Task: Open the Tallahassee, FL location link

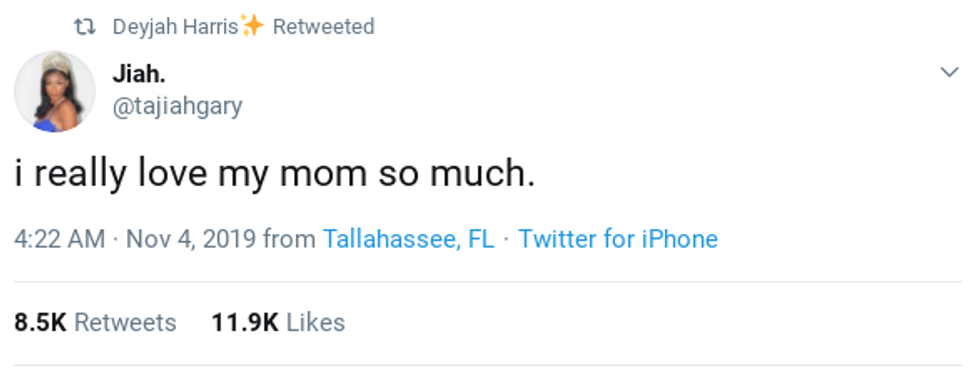Action: (408, 239)
